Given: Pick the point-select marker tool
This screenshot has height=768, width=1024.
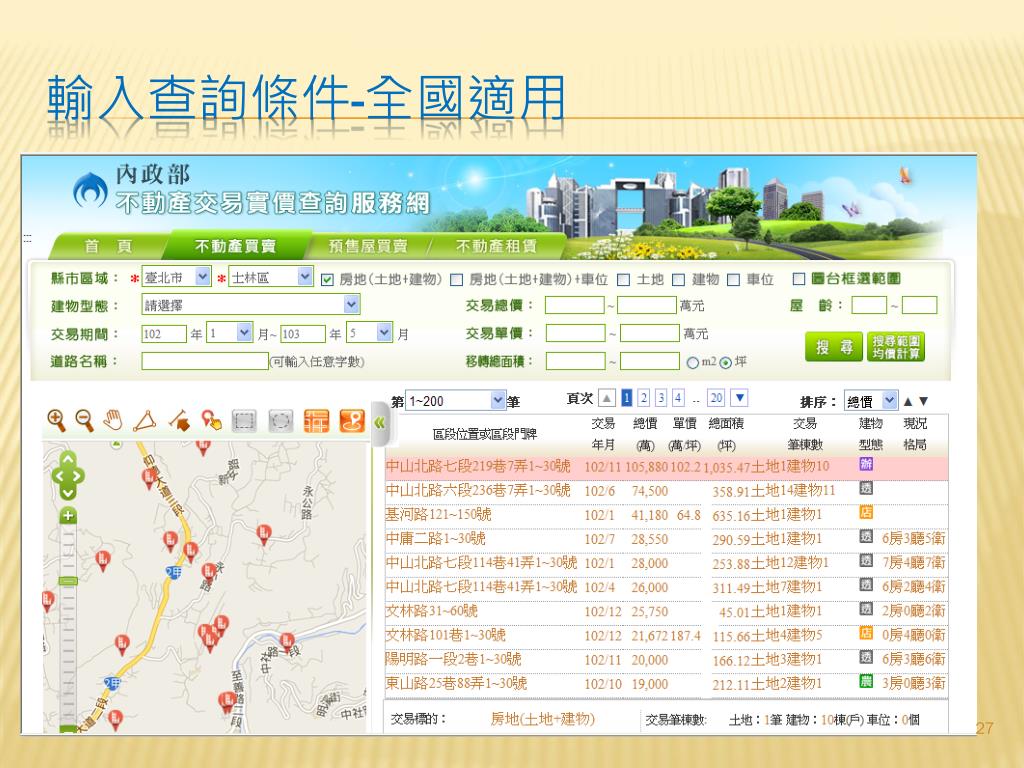Looking at the screenshot, I should [x=211, y=421].
